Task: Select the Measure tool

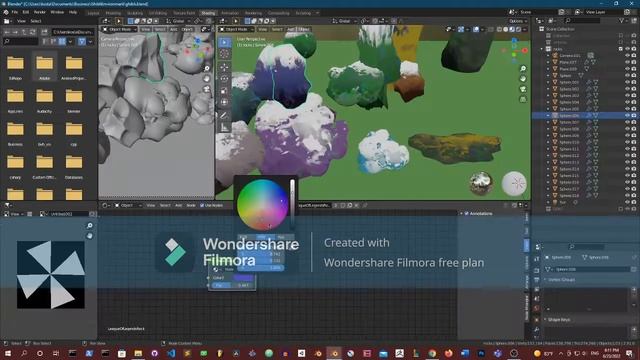Action: (x=224, y=128)
